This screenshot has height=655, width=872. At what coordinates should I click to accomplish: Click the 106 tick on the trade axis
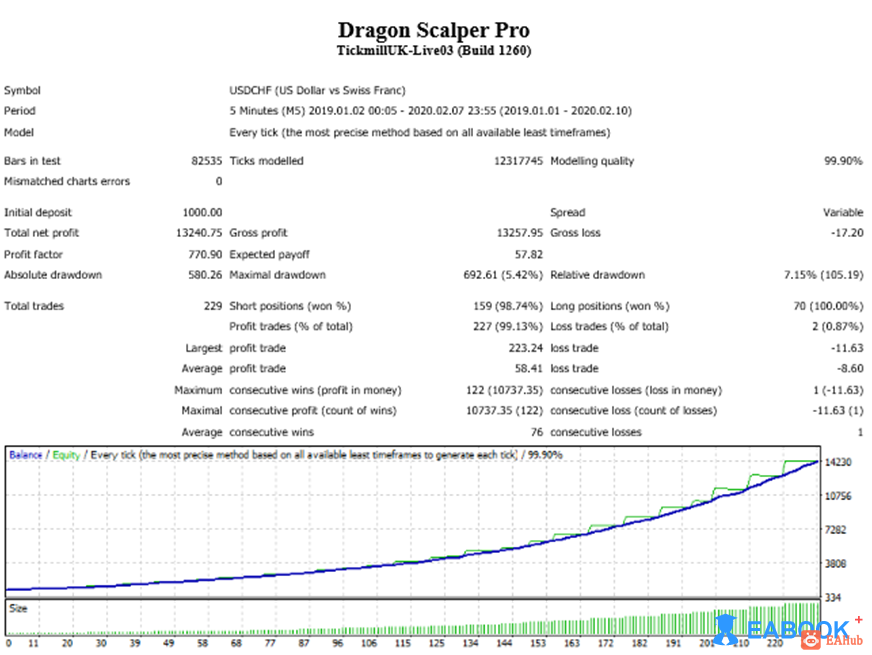click(x=369, y=643)
